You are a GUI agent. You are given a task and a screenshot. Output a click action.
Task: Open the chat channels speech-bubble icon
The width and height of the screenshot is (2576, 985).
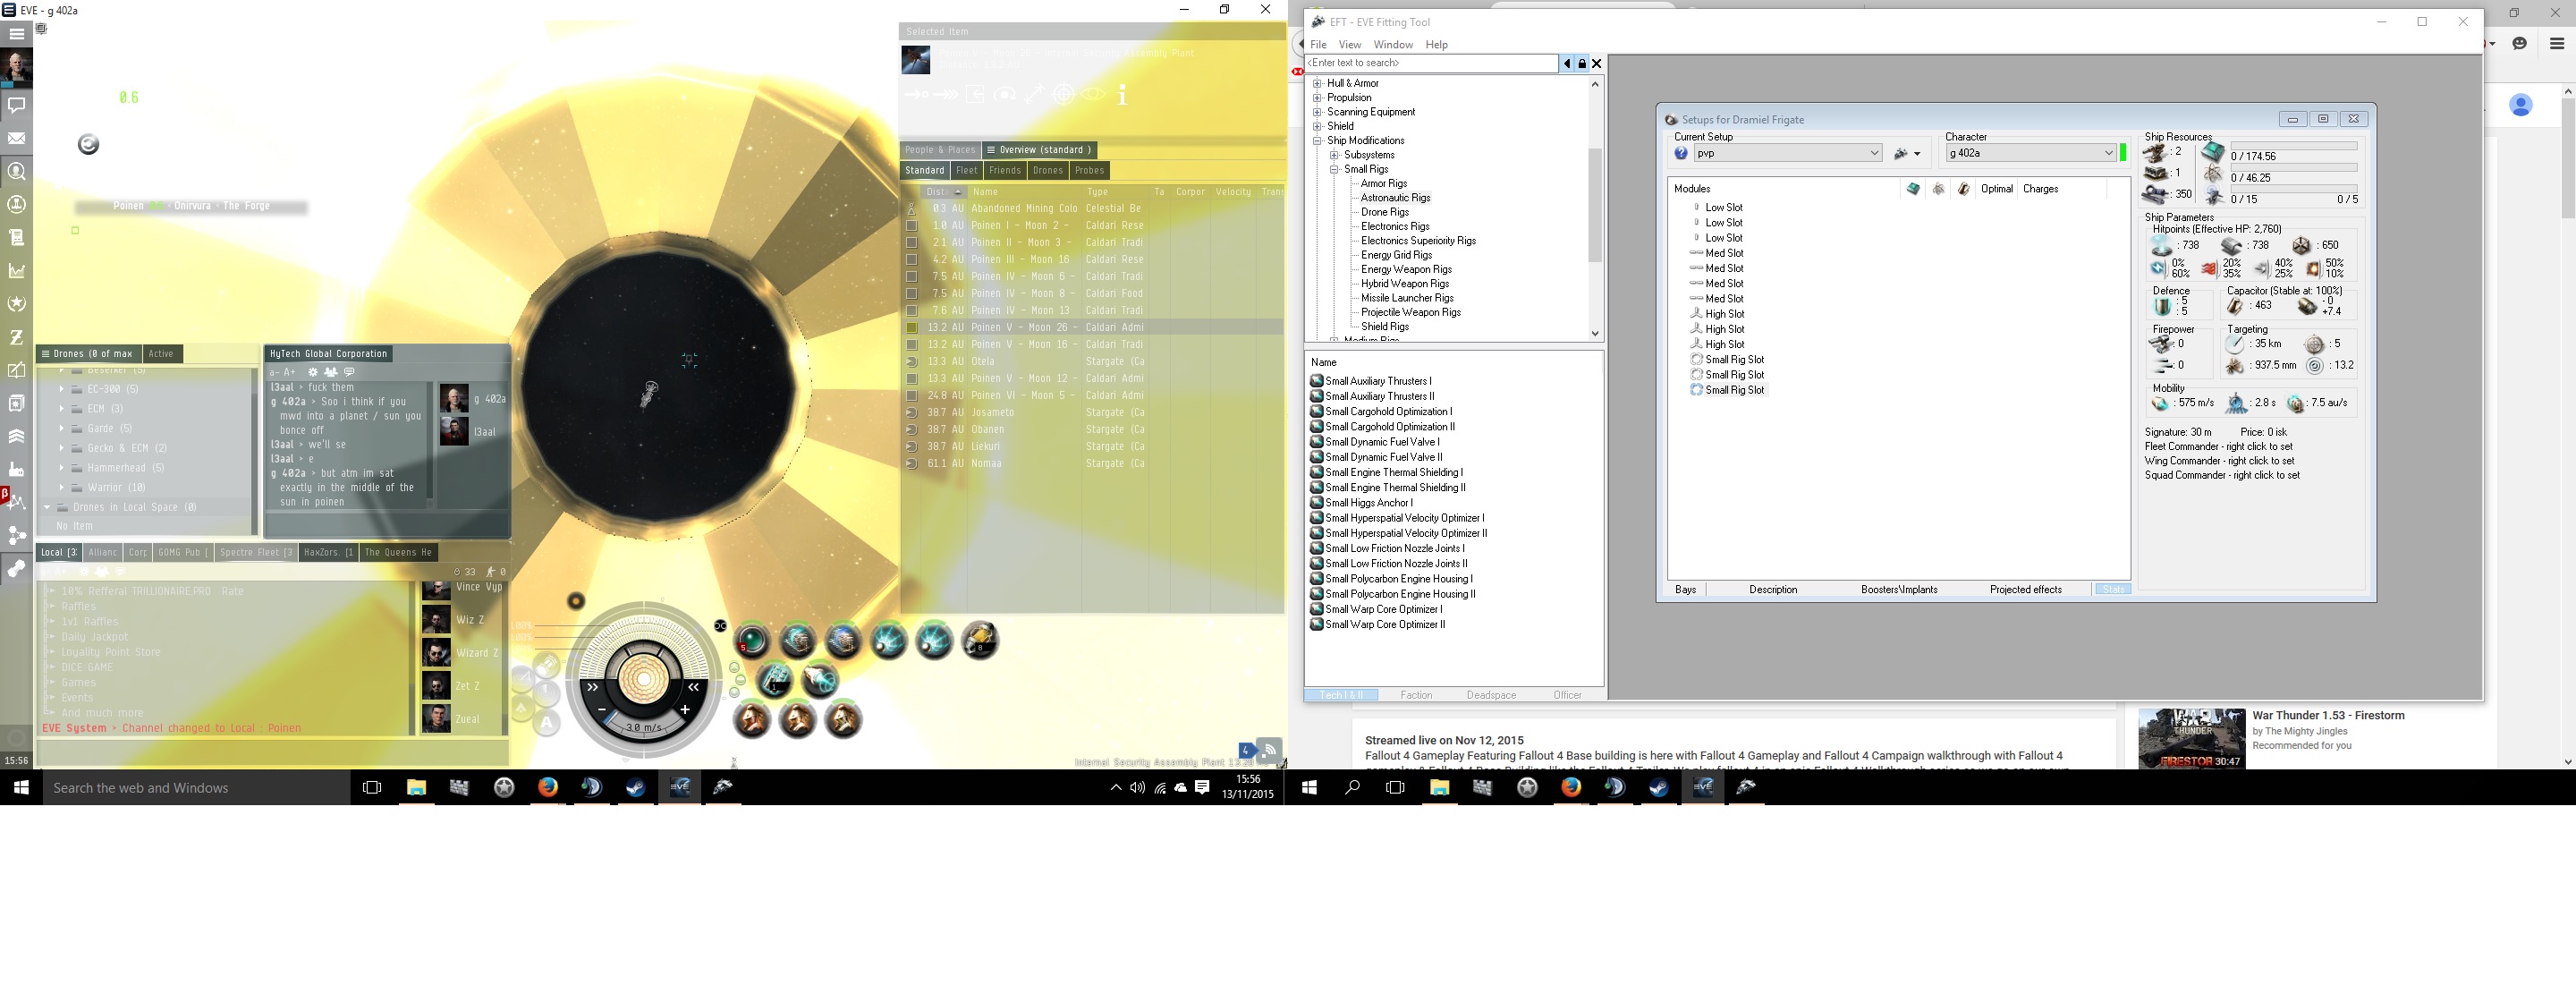click(16, 105)
